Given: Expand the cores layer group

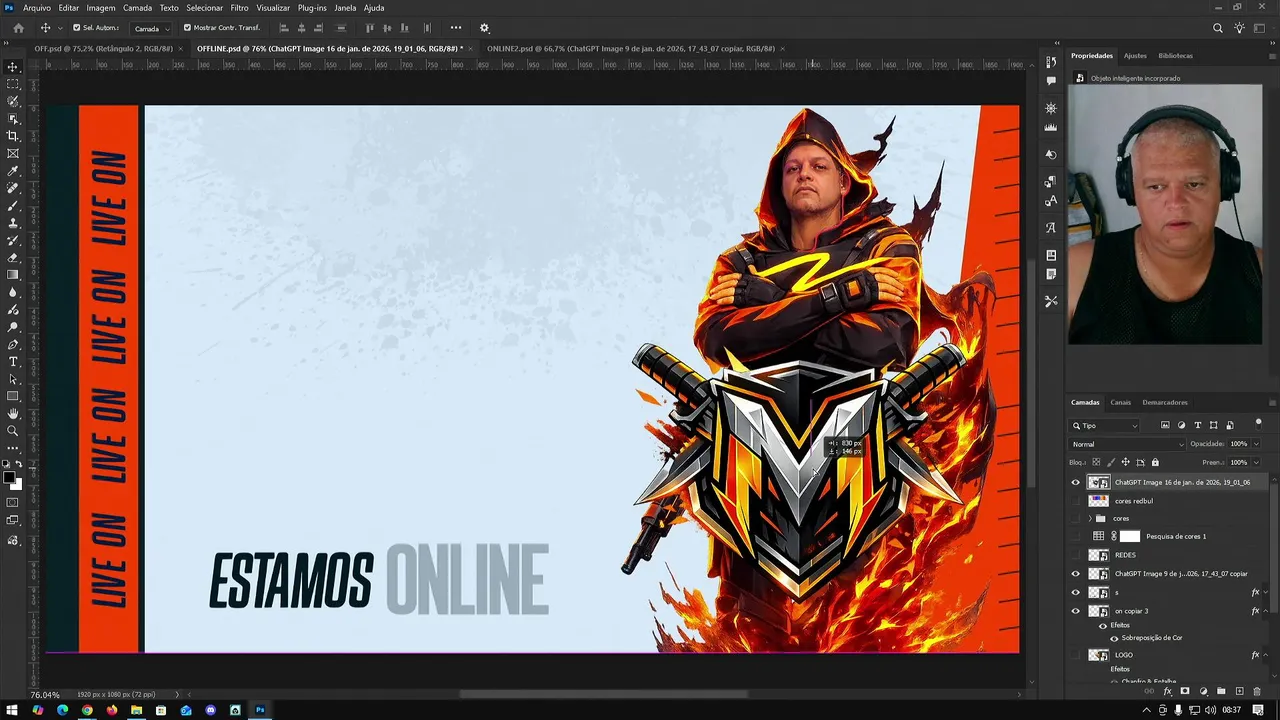Looking at the screenshot, I should (x=1090, y=519).
